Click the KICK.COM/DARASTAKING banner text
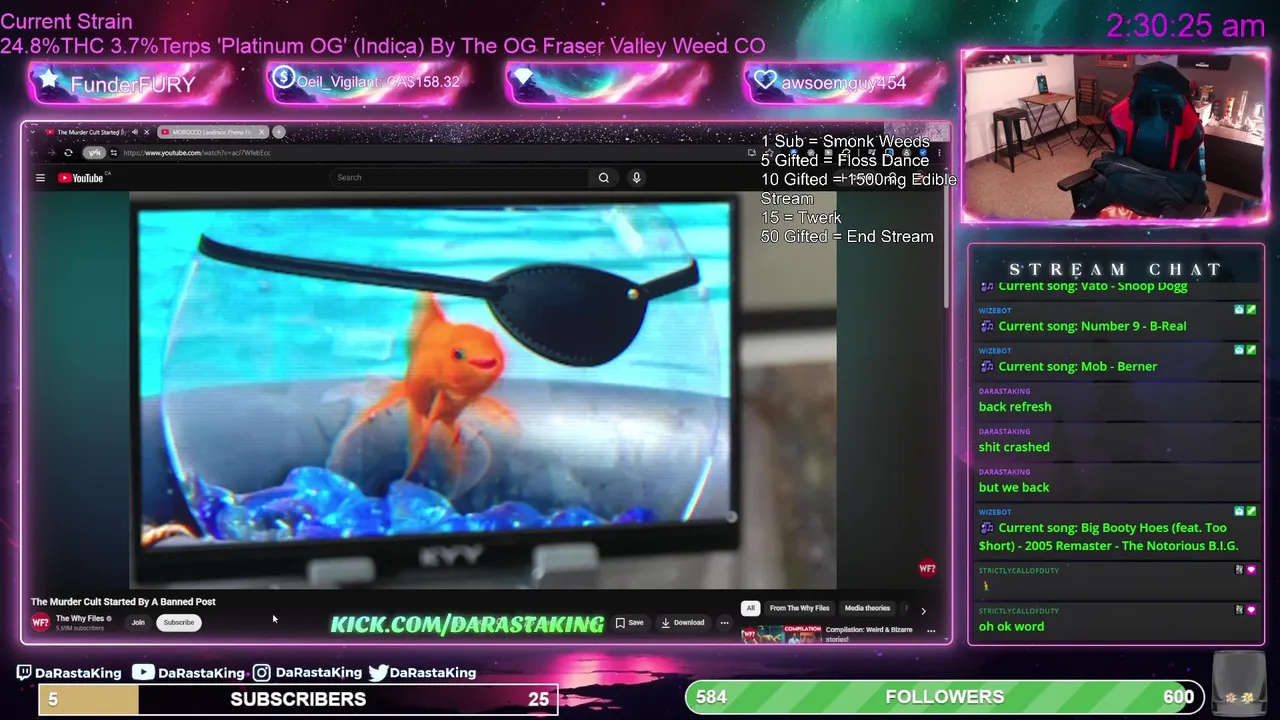This screenshot has height=720, width=1280. (467, 625)
